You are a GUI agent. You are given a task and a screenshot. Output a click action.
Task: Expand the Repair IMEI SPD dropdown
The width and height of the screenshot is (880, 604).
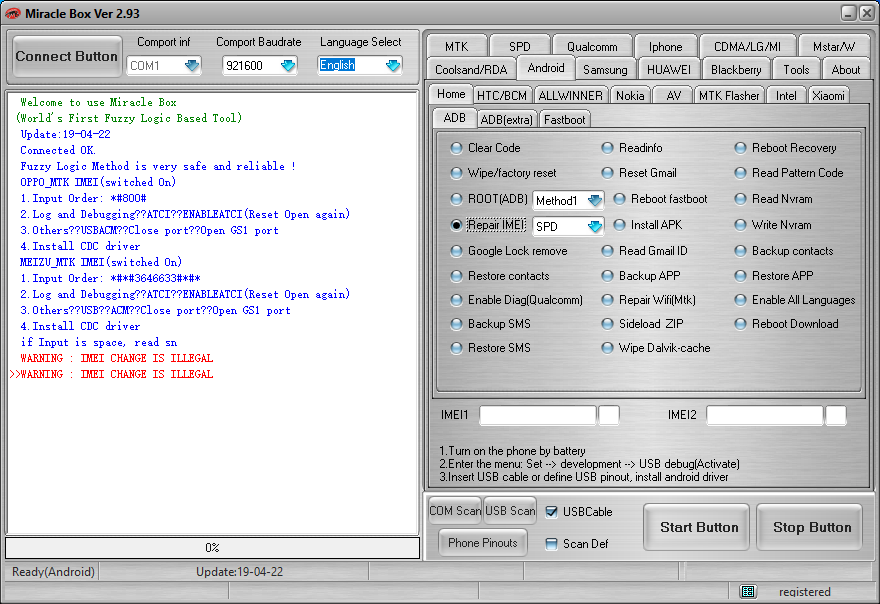tap(594, 226)
